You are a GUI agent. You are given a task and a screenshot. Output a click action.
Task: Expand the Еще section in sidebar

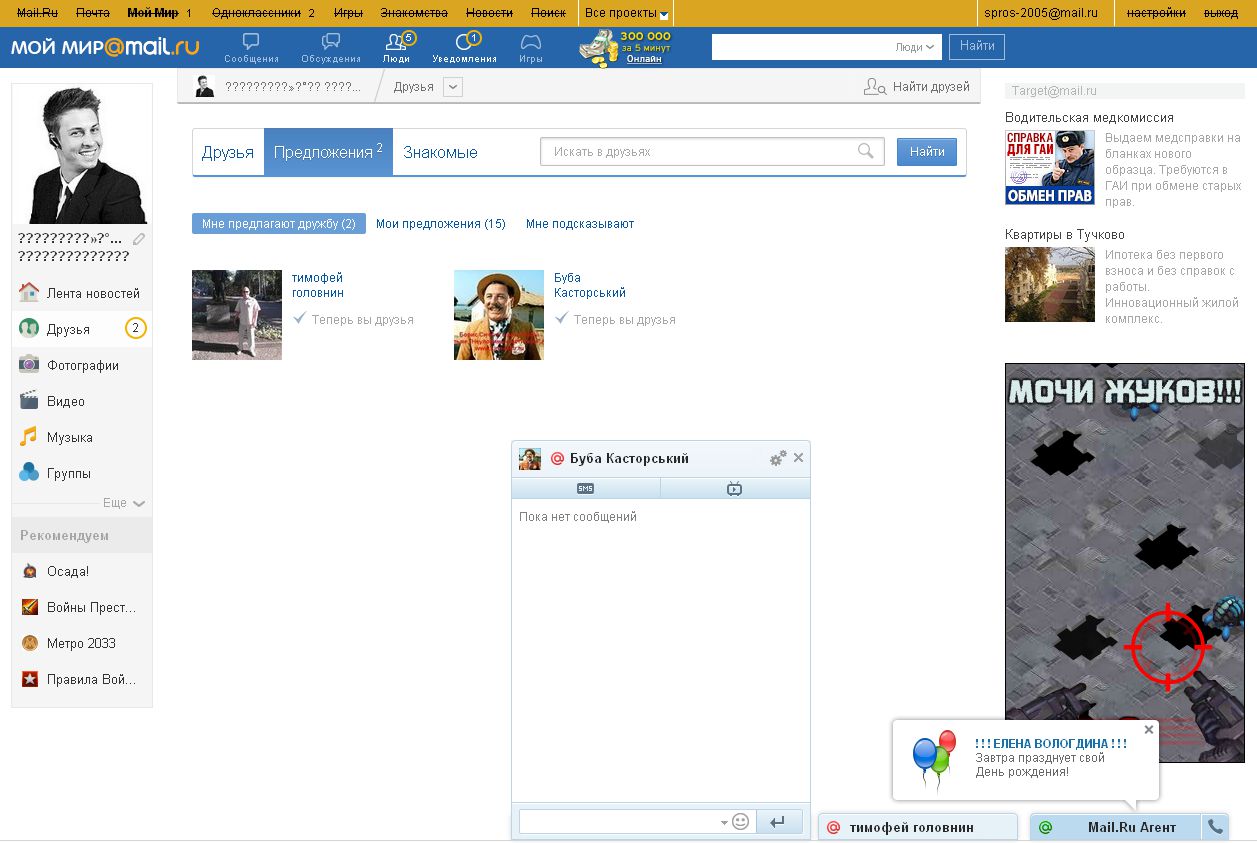click(124, 503)
